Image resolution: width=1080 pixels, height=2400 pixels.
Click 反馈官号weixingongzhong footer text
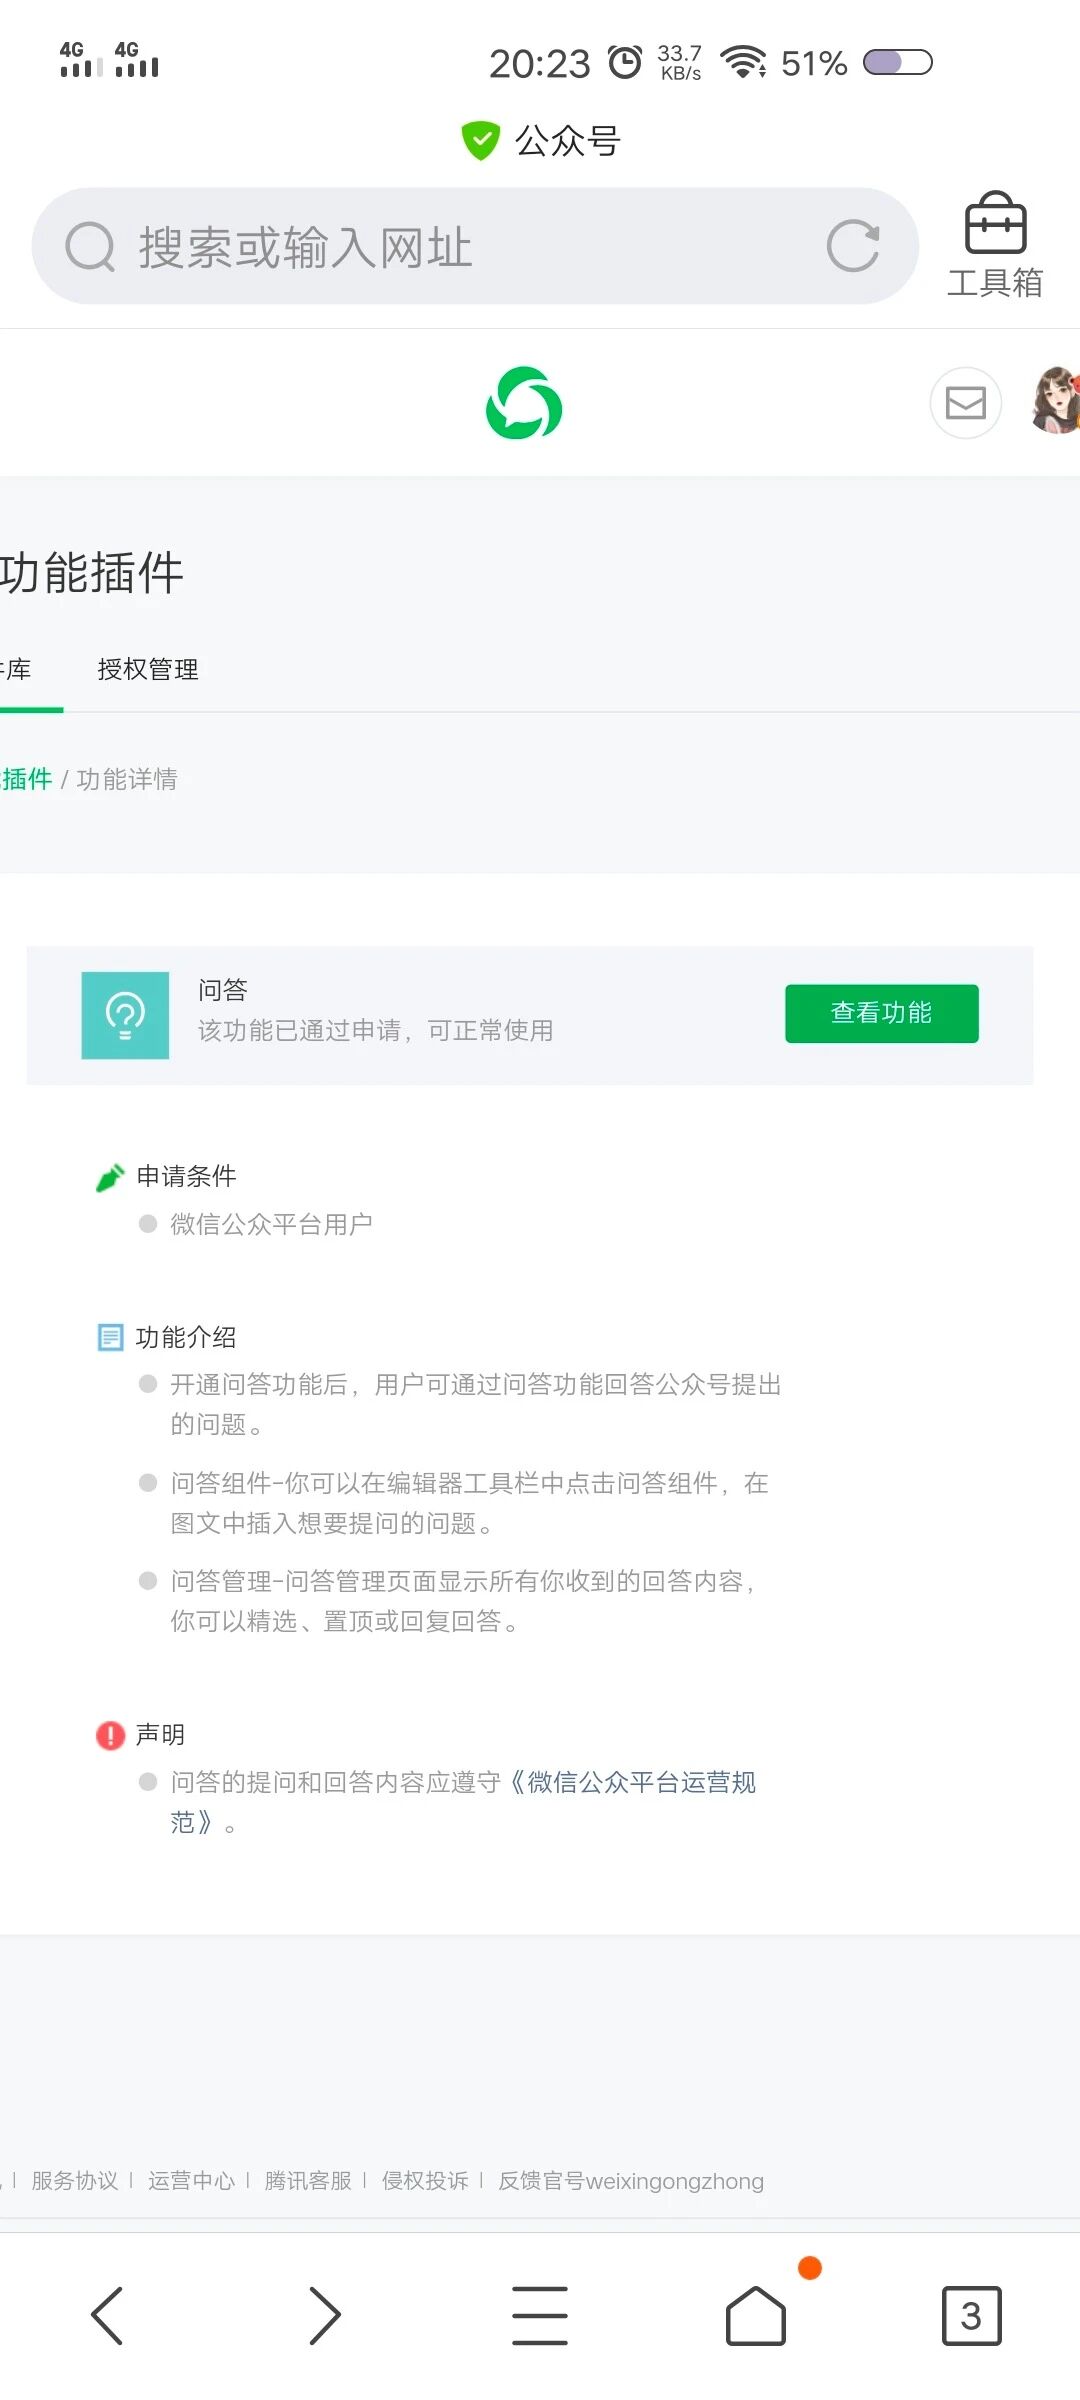tap(631, 2181)
